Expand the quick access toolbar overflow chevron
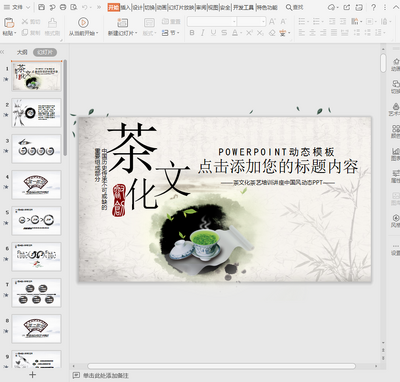Viewport: 400px width, 382px height. coord(99,7)
